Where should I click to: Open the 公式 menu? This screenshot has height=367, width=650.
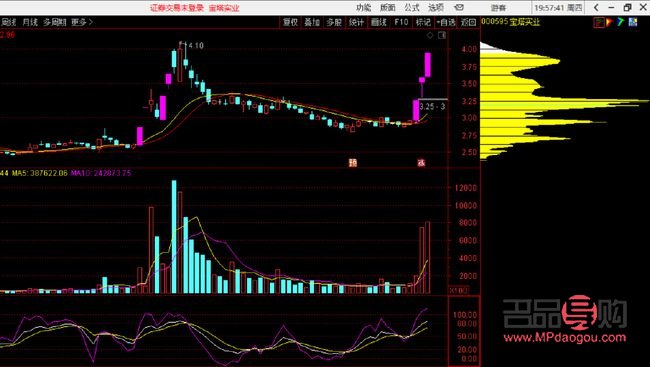(412, 7)
